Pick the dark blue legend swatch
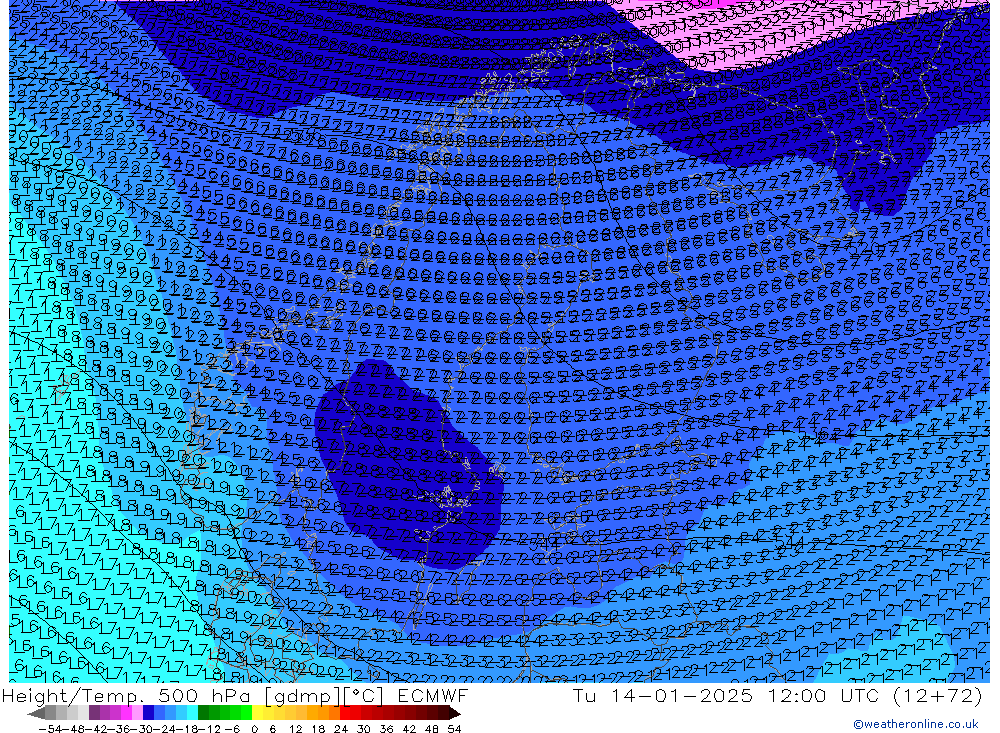 [x=148, y=713]
